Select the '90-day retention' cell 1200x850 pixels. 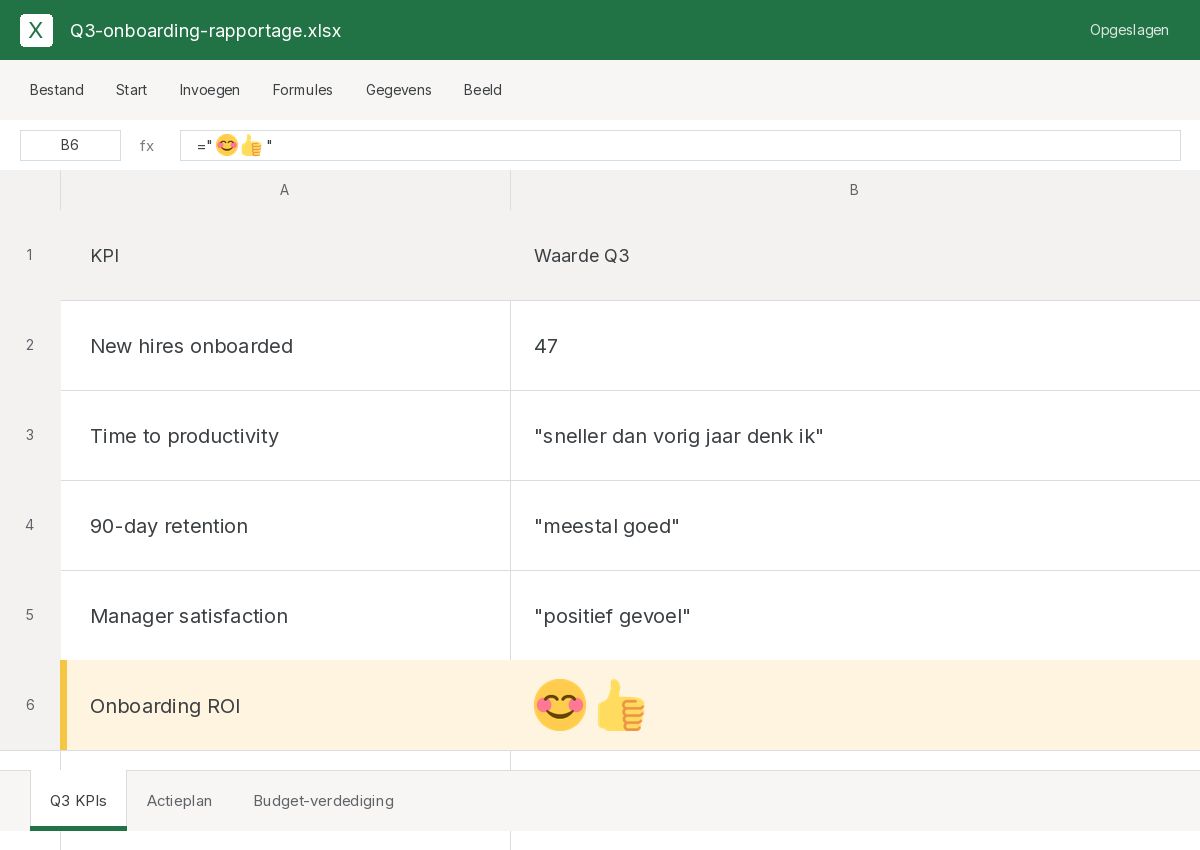285,525
